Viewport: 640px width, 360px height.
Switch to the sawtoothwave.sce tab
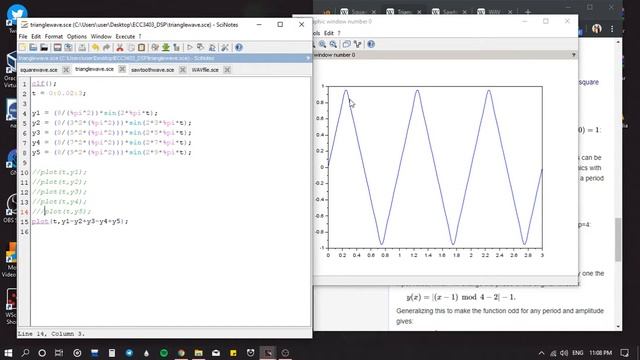point(152,70)
